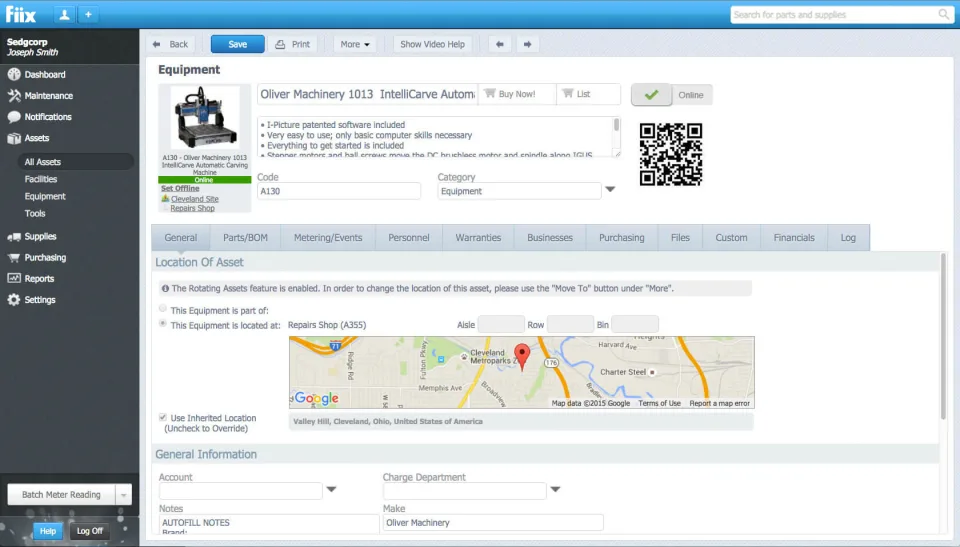960x547 pixels.
Task: Toggle the green Online status checkmark
Action: click(x=651, y=95)
